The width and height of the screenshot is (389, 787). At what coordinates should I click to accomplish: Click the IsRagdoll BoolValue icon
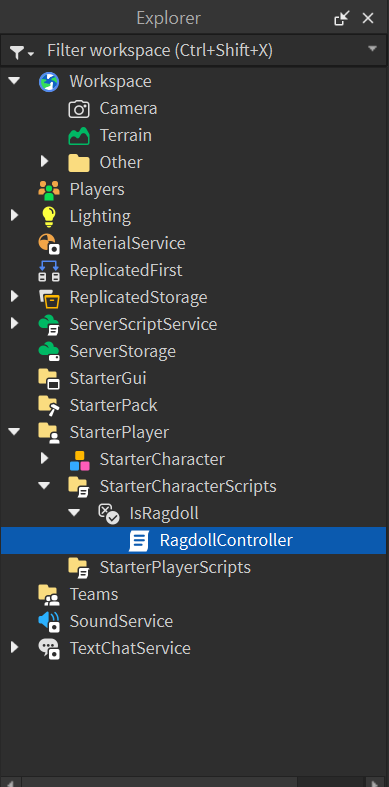(x=108, y=513)
